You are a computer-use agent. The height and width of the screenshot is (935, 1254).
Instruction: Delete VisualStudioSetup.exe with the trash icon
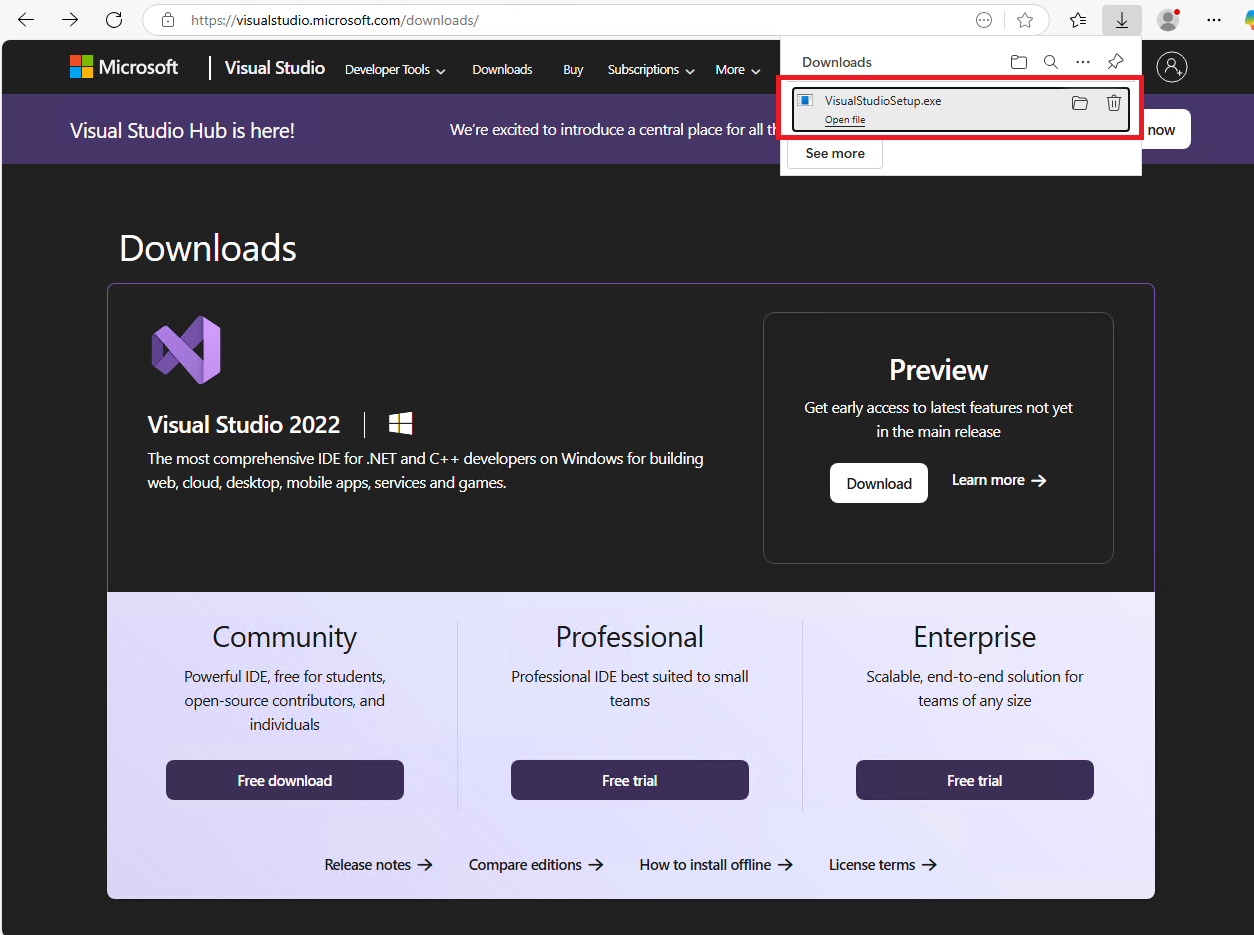coord(1114,102)
